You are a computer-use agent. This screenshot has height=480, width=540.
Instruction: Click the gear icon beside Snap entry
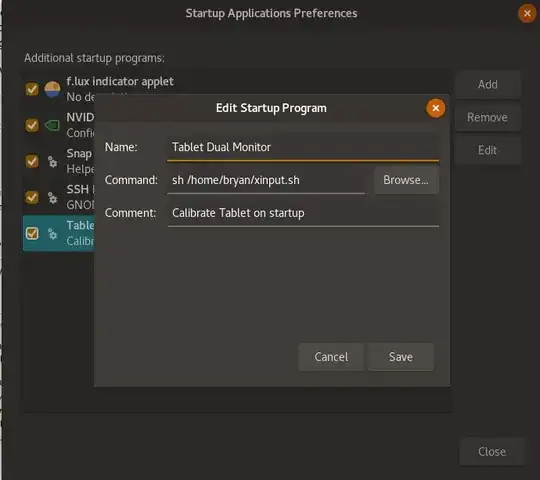click(52, 161)
